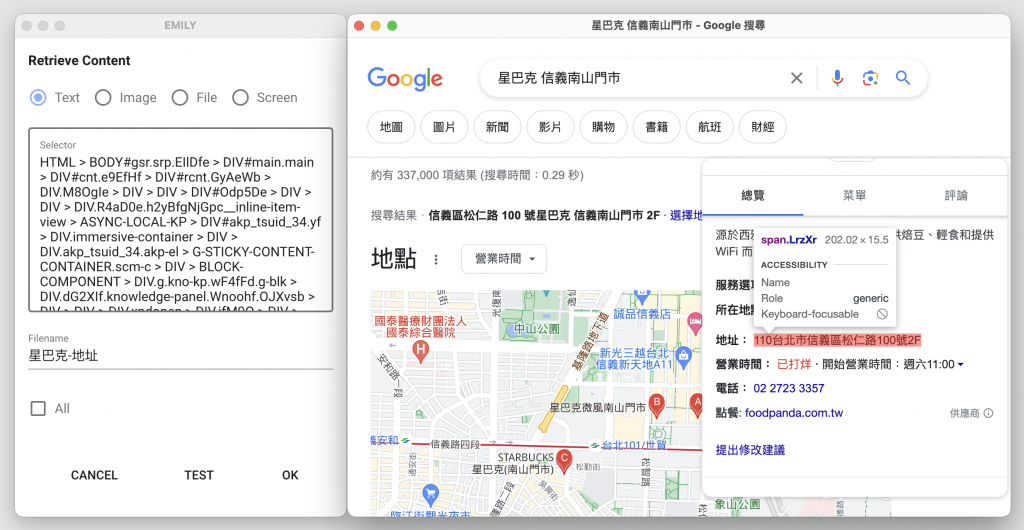
Task: Open the 書籍 filter chip
Action: point(656,127)
